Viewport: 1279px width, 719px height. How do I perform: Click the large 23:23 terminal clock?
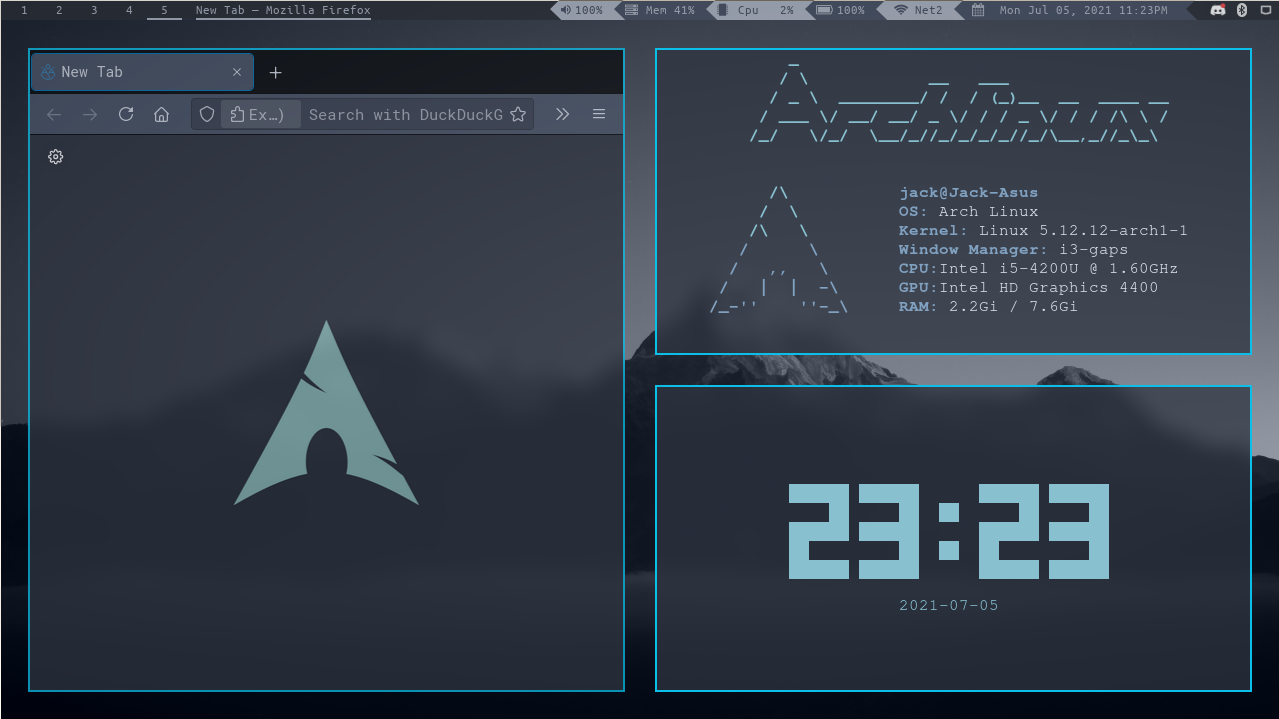point(949,531)
